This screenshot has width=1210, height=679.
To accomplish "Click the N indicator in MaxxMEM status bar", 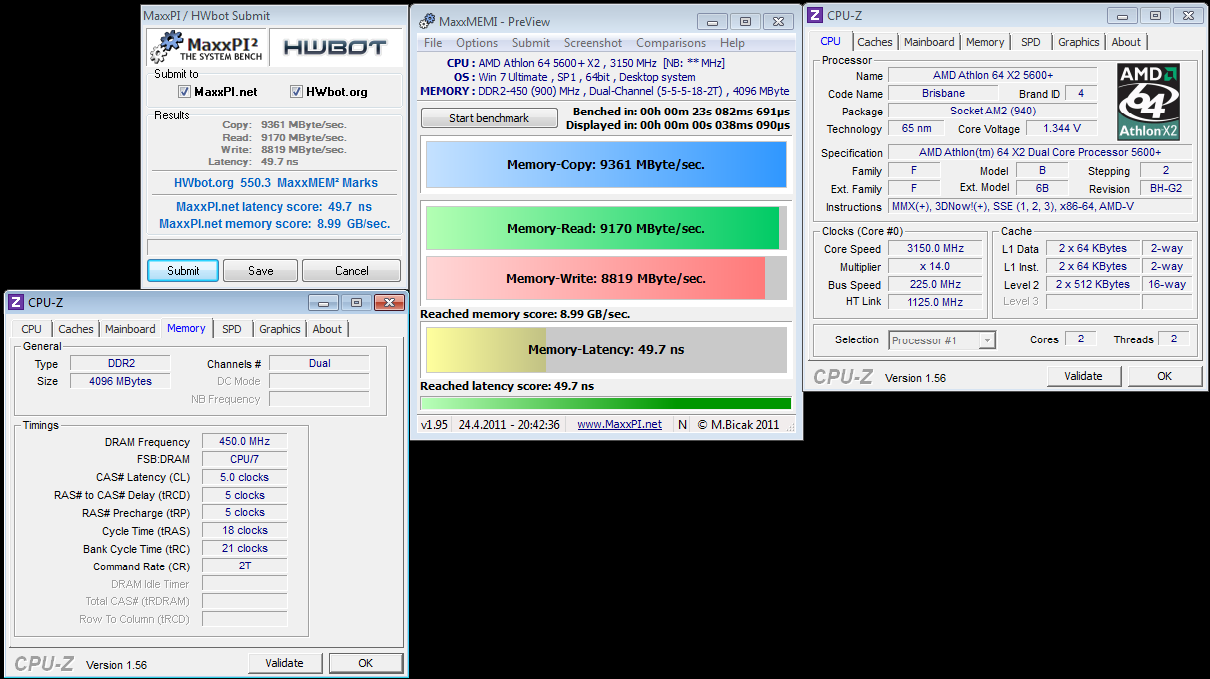I will point(682,424).
